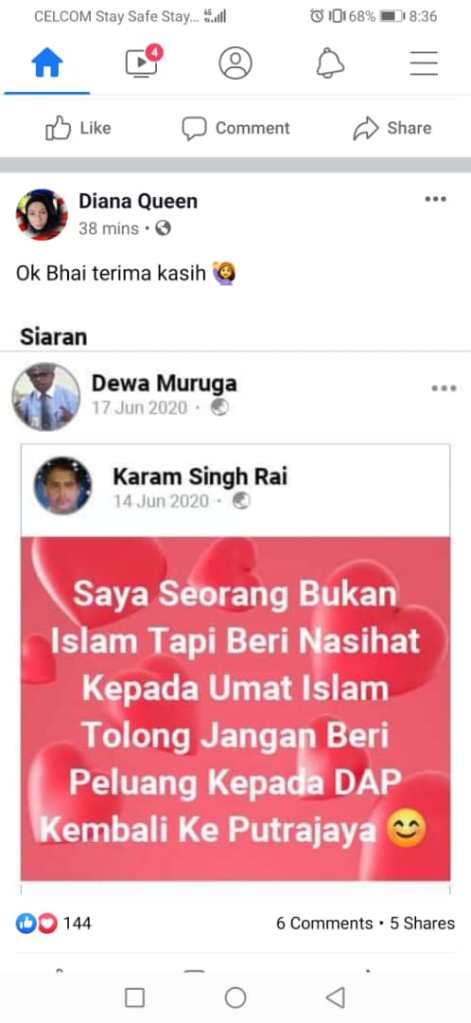View the 144 reactions list
Image resolution: width=471 pixels, height=1023 pixels.
(x=53, y=923)
